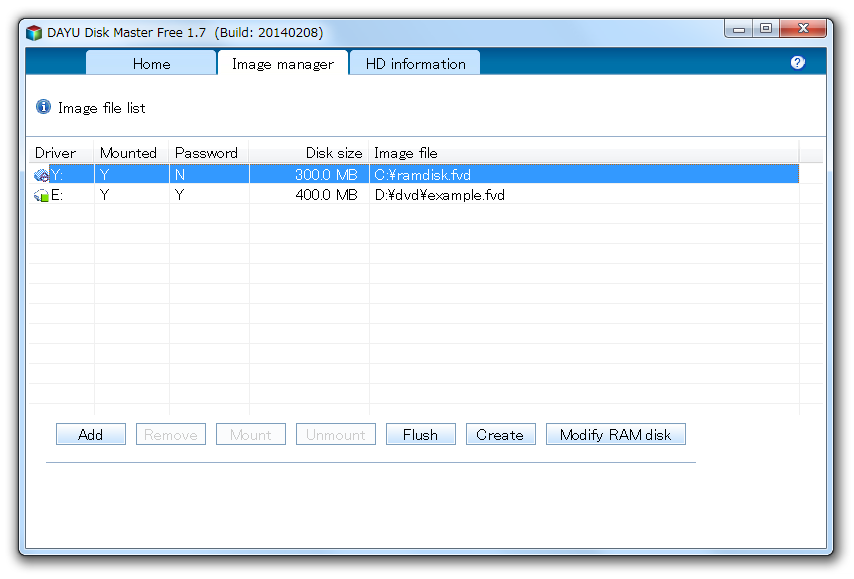The image size is (854, 579).
Task: Click the Y: driver letter cell
Action: pos(57,175)
